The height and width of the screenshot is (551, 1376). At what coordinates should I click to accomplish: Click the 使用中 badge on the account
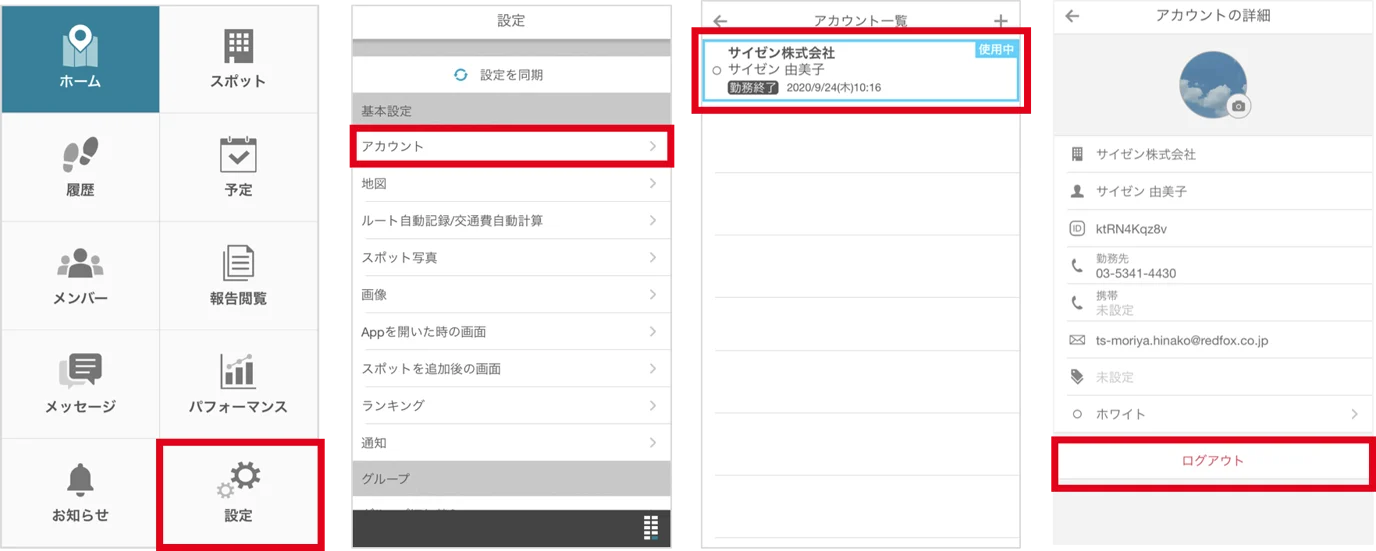pyautogui.click(x=995, y=49)
